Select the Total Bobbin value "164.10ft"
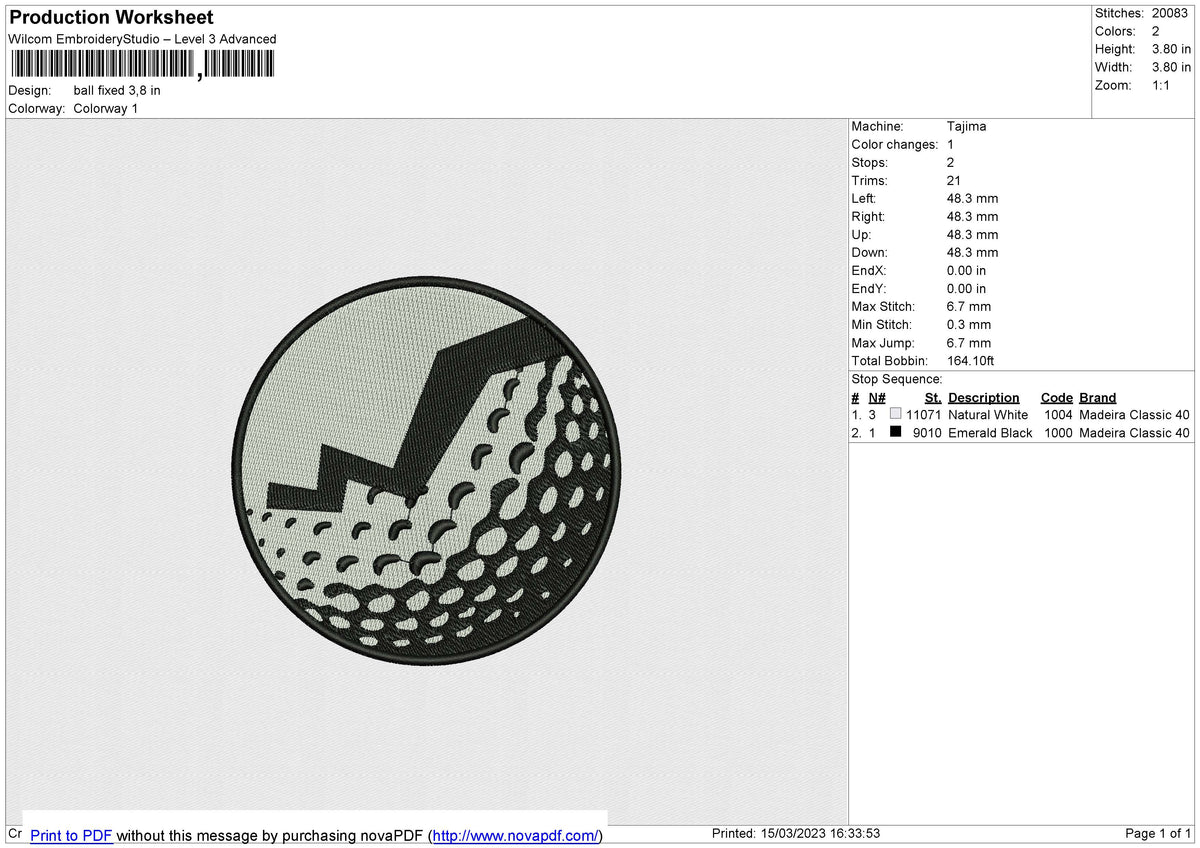Image resolution: width=1200 pixels, height=848 pixels. point(971,360)
